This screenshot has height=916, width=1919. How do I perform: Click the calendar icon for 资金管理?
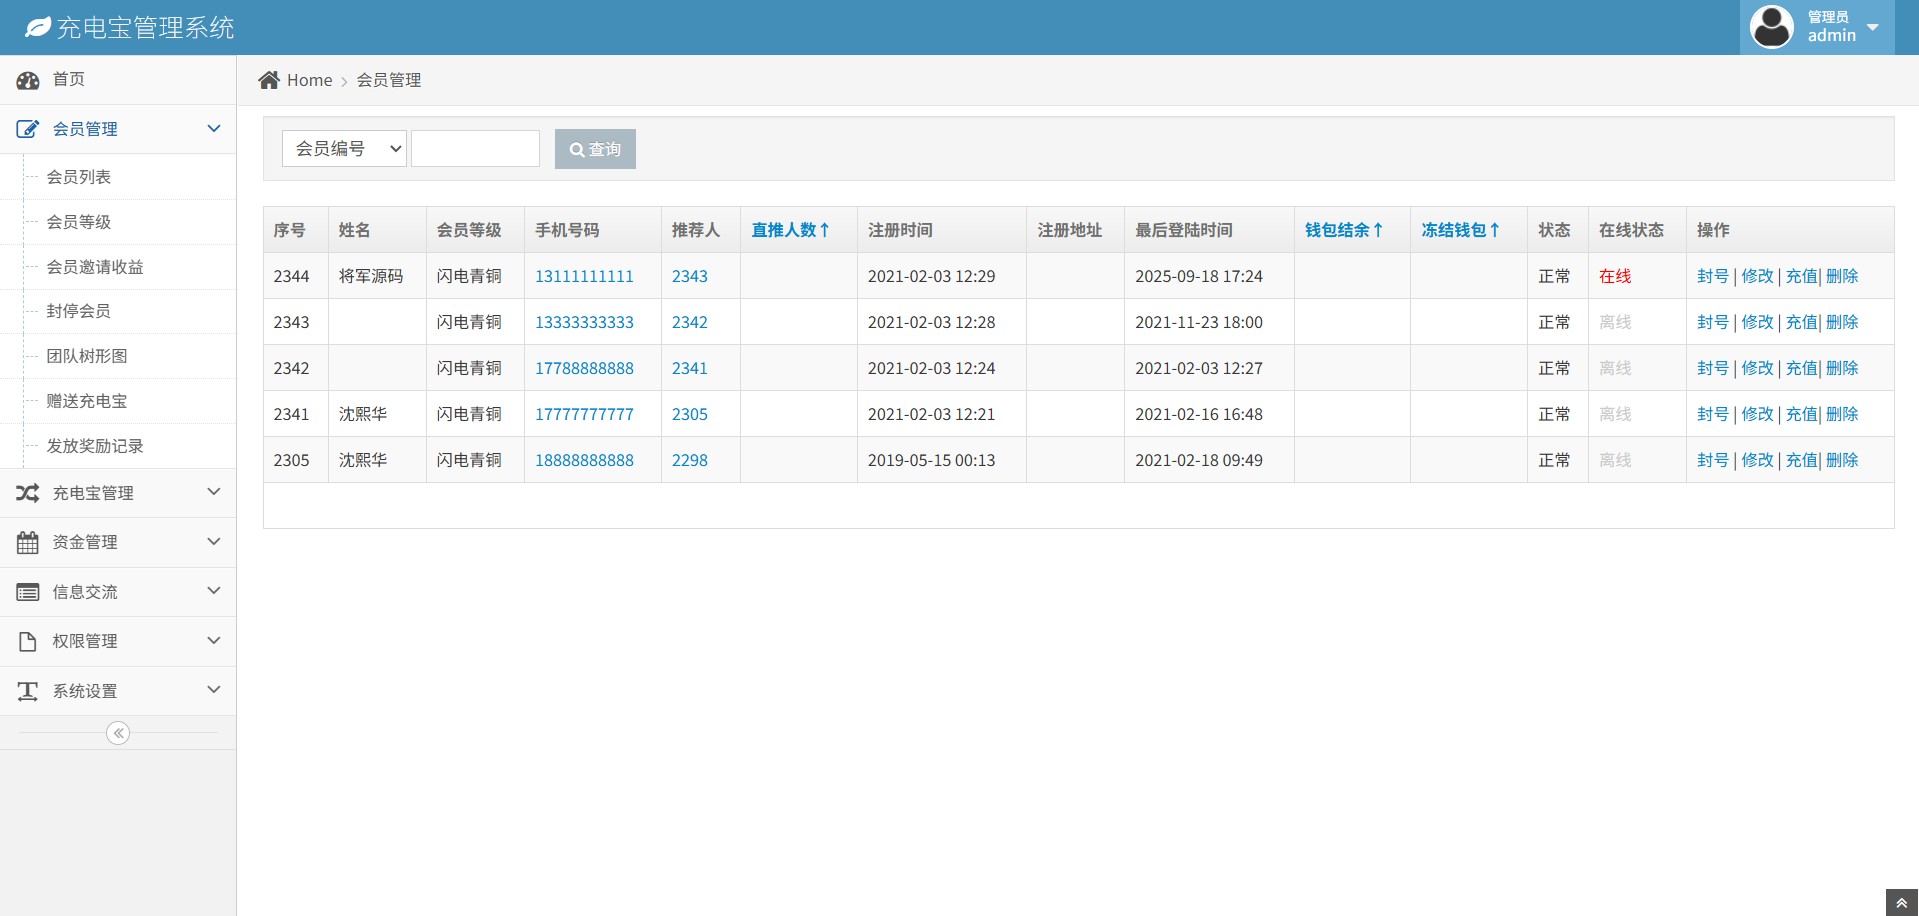tap(28, 543)
